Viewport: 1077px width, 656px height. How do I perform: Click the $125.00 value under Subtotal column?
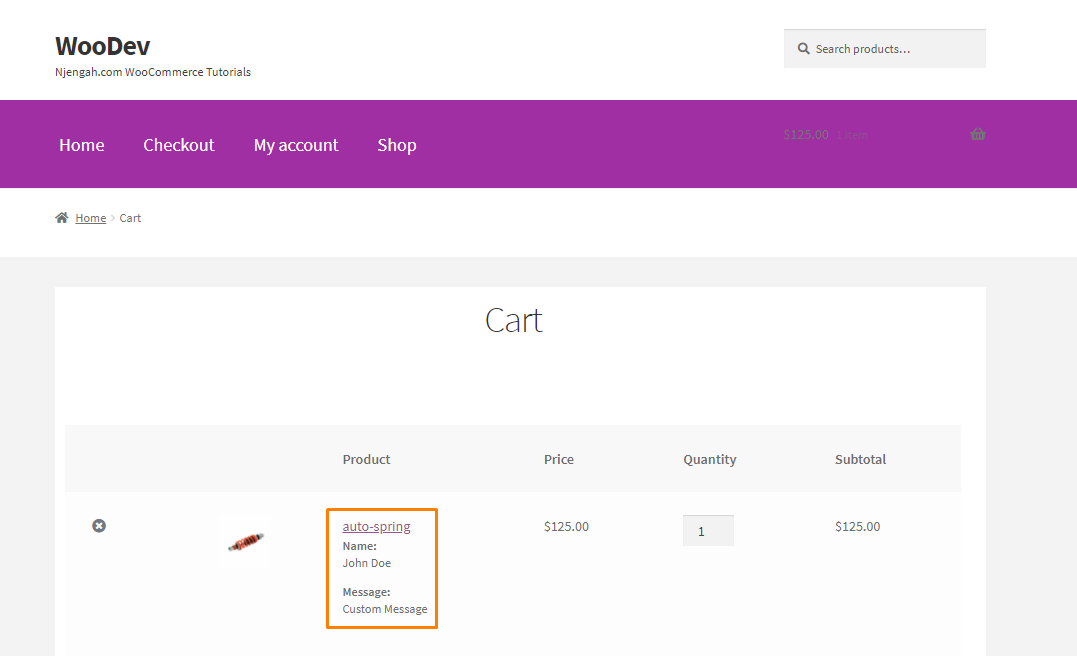[x=857, y=527]
